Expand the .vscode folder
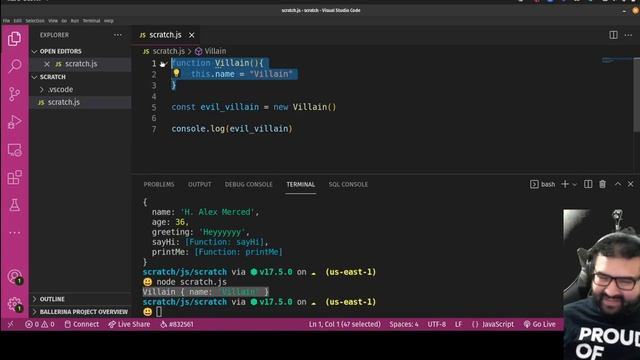Viewport: 640px width, 360px height. [80, 89]
